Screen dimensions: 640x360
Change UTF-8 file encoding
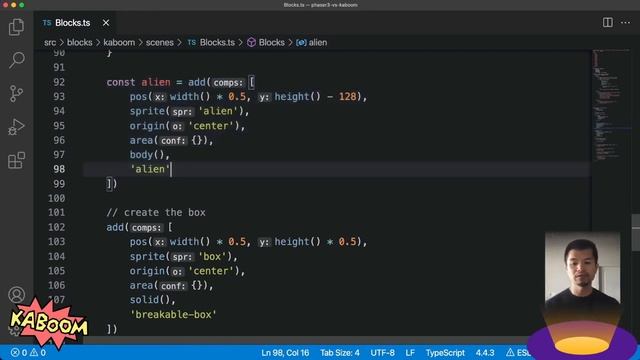(x=382, y=353)
